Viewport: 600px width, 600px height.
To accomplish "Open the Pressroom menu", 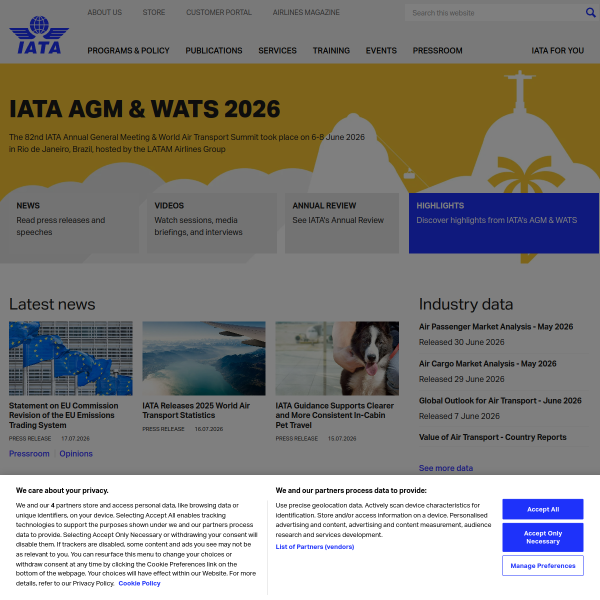I will (437, 51).
